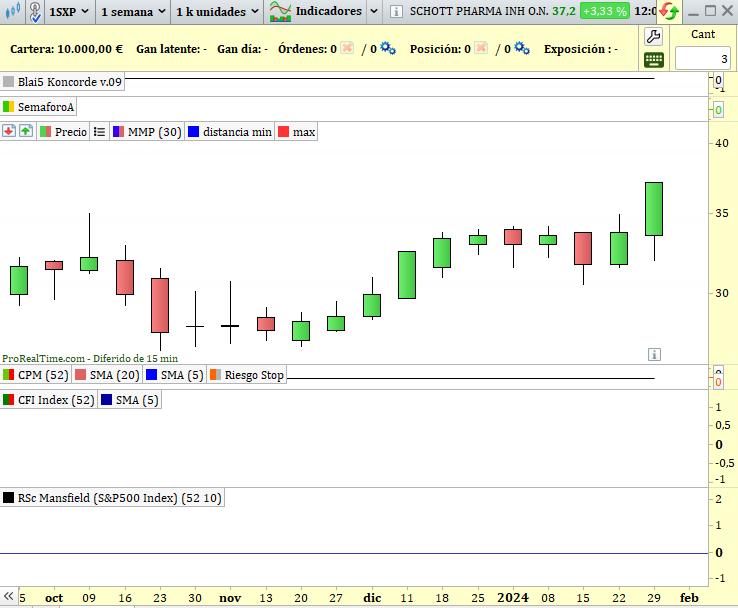738x608 pixels.
Task: Click the nov month label on time axis
Action: 230,598
